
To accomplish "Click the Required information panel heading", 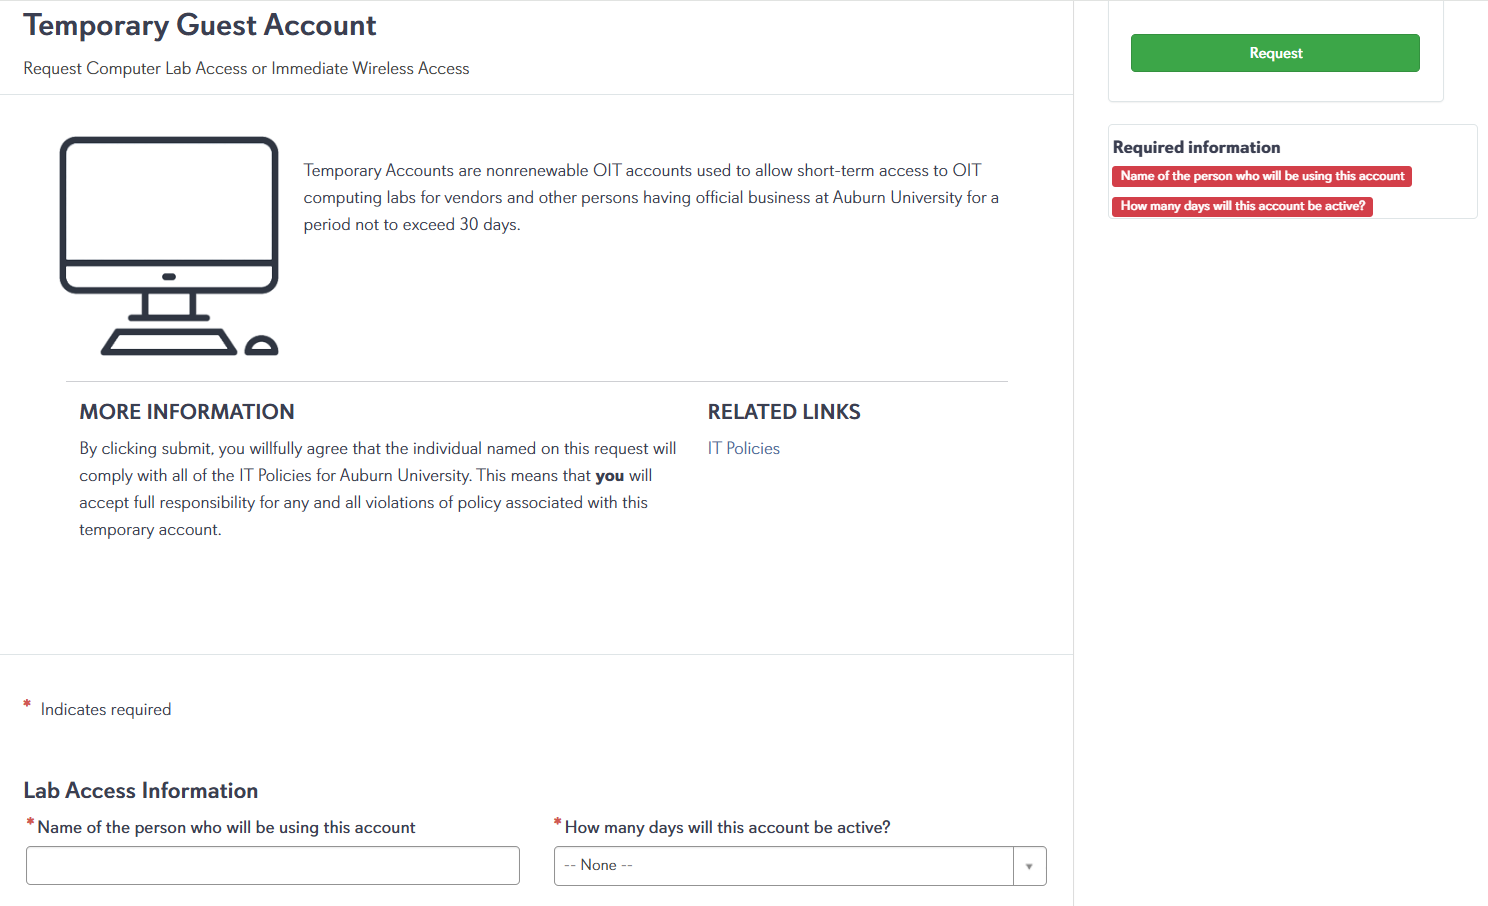I will [1196, 146].
